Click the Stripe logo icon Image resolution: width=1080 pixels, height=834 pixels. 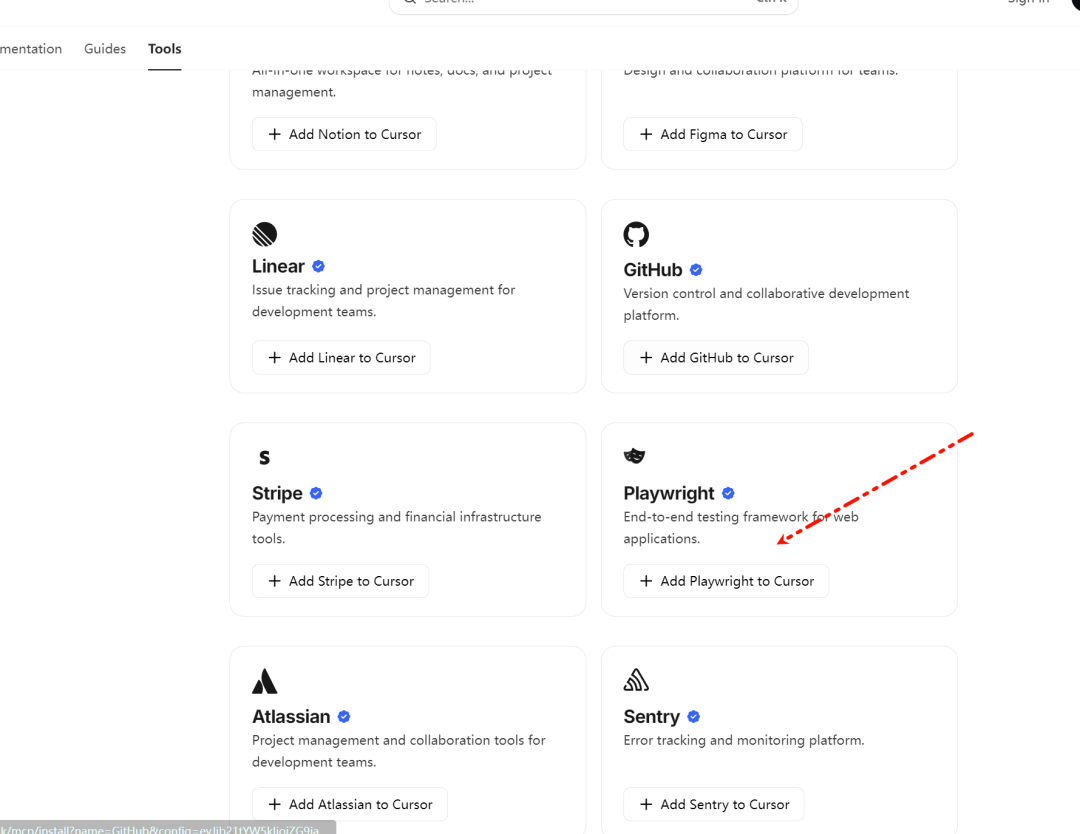[x=264, y=458]
